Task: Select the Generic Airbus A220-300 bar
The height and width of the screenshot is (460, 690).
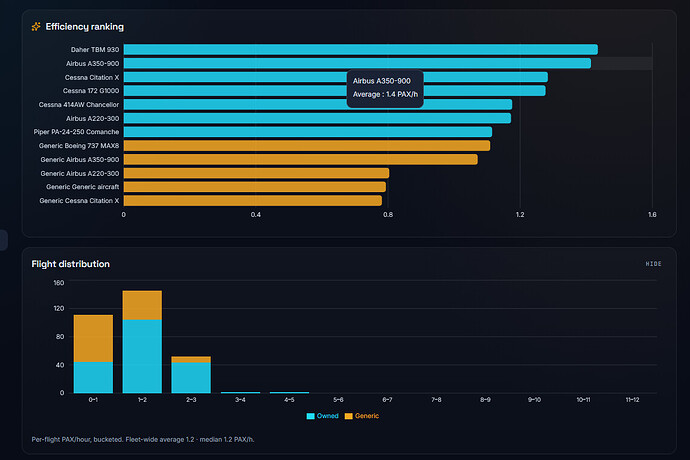Action: (256, 173)
